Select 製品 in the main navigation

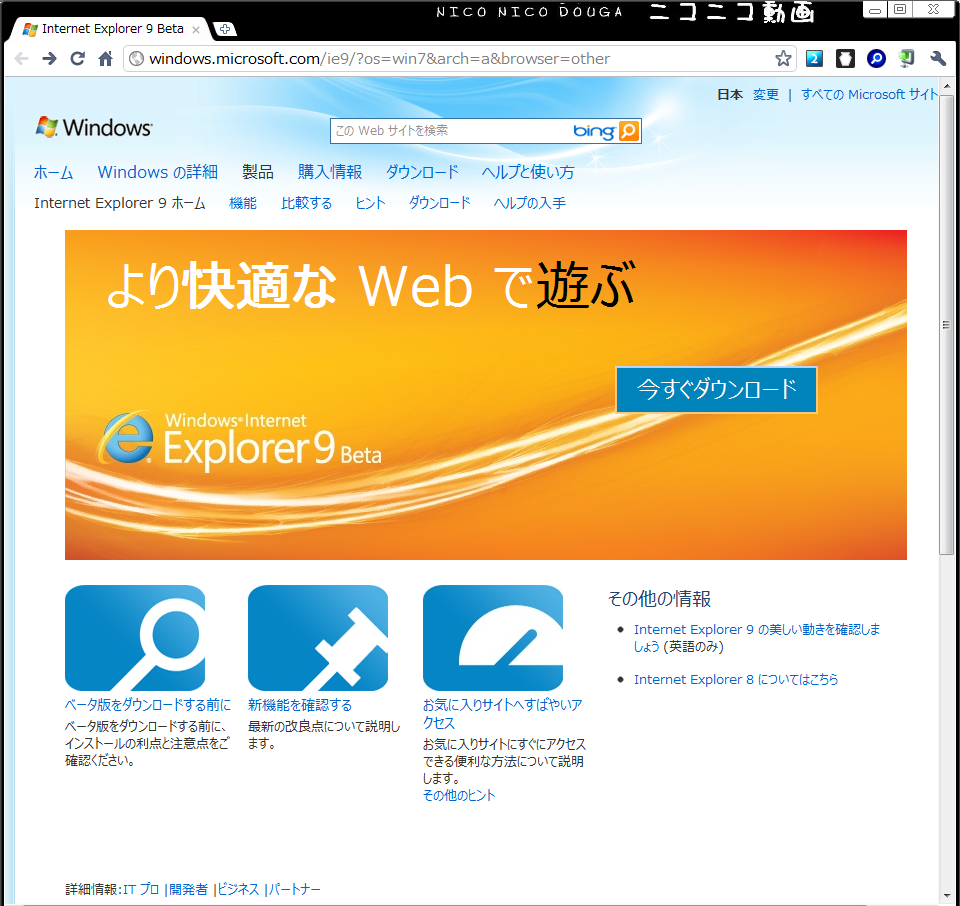pos(258,172)
